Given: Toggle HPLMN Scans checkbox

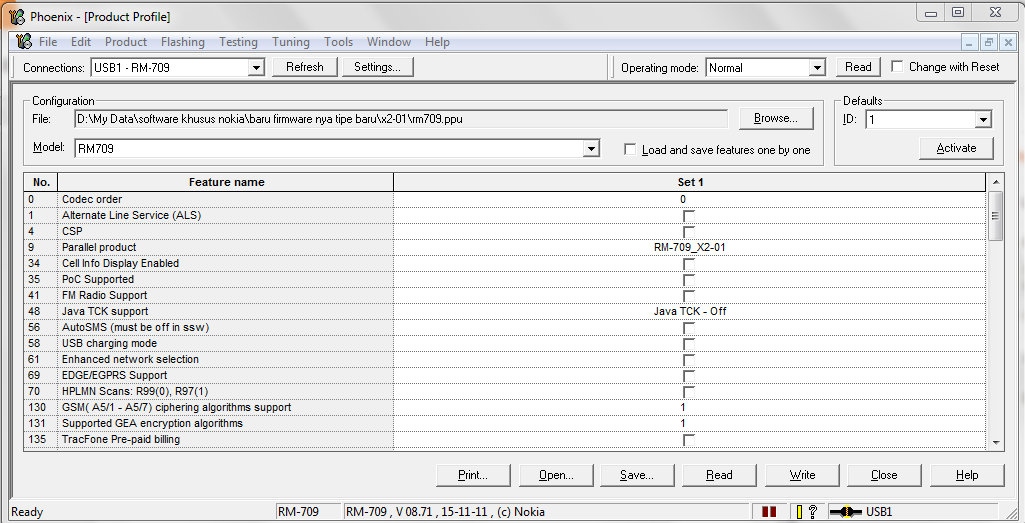Looking at the screenshot, I should click(689, 392).
